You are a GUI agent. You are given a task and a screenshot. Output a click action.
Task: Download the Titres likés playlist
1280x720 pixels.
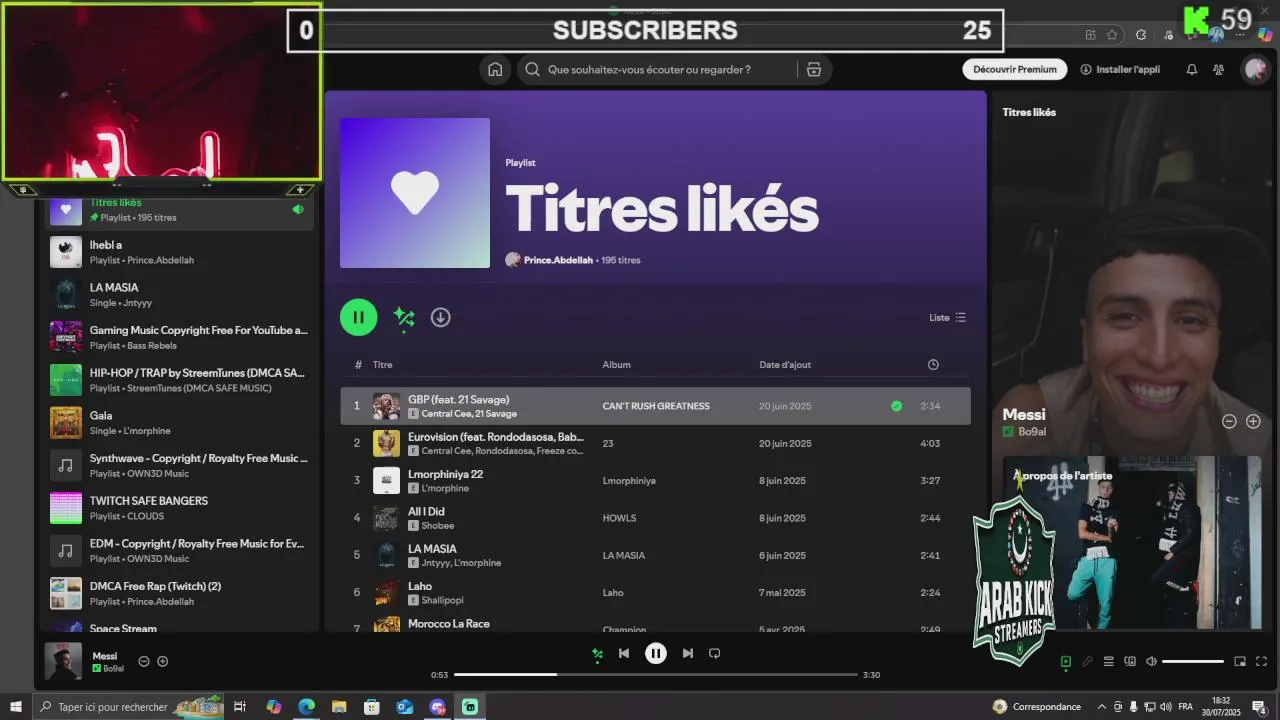tap(440, 317)
